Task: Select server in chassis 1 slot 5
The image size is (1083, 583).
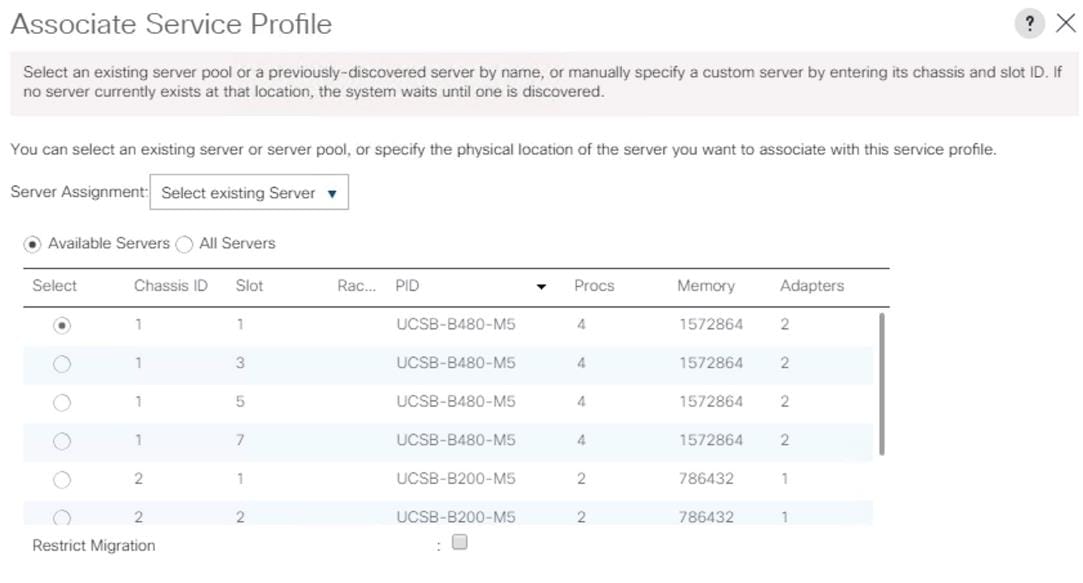Action: pos(62,403)
